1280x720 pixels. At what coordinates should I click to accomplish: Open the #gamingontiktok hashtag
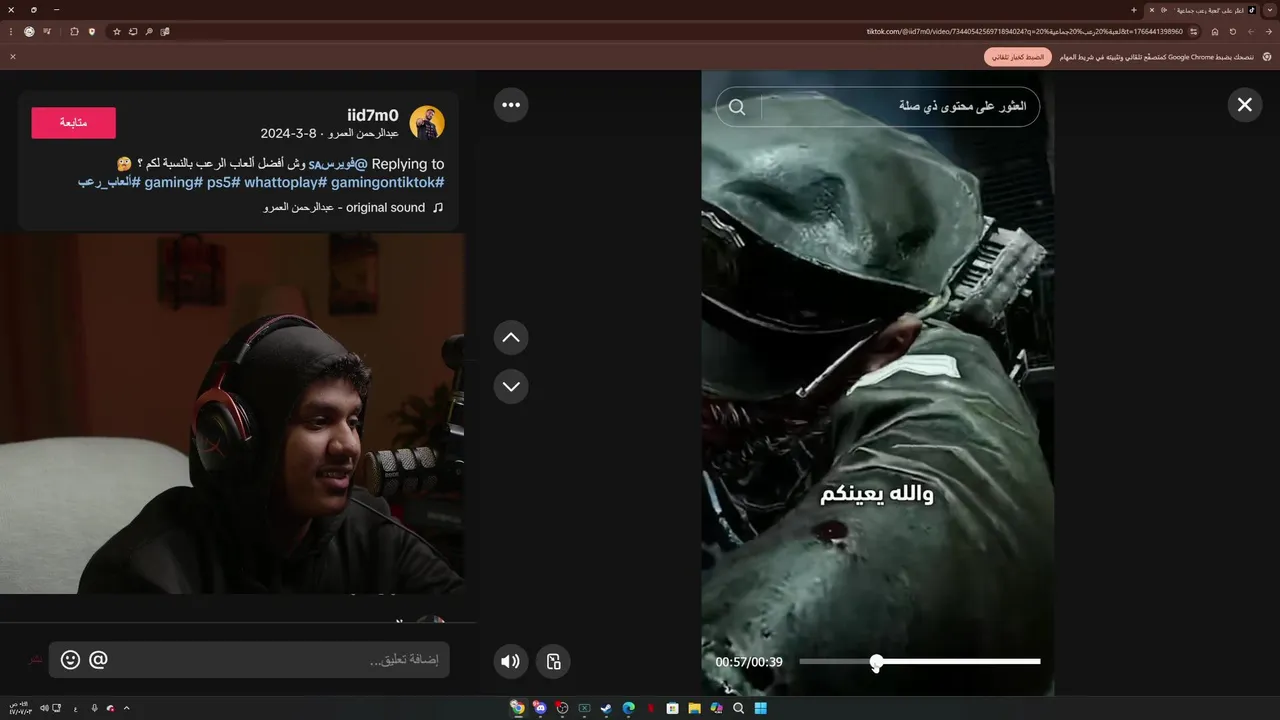(x=386, y=182)
